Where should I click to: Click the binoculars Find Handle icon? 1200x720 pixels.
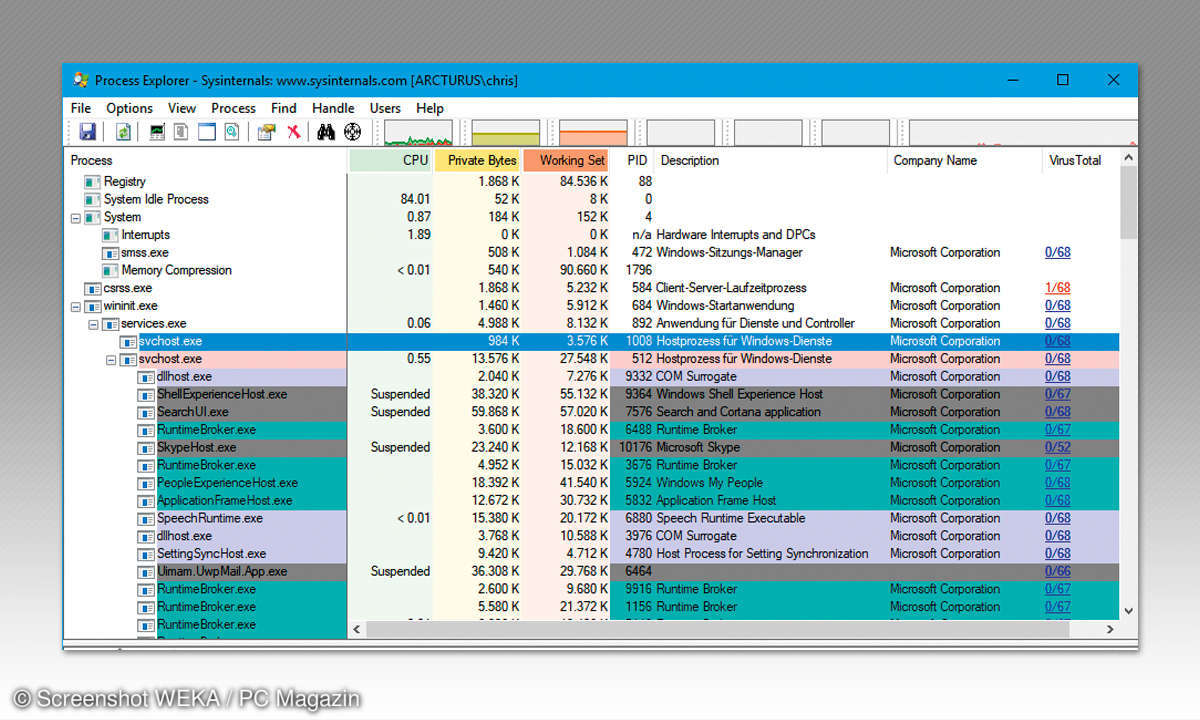coord(326,132)
